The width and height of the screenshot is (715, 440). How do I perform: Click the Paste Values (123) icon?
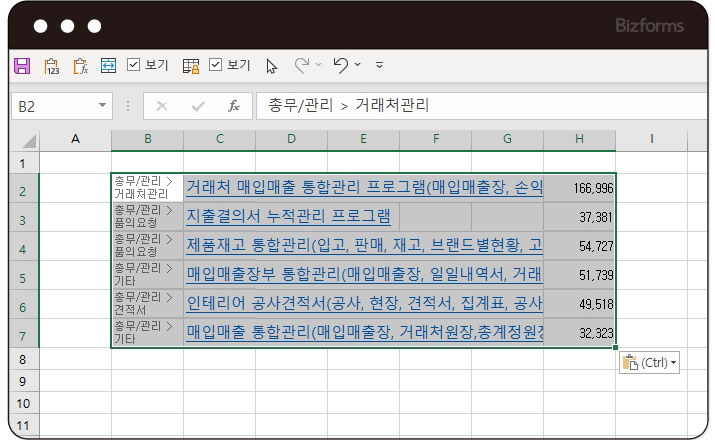tap(52, 66)
